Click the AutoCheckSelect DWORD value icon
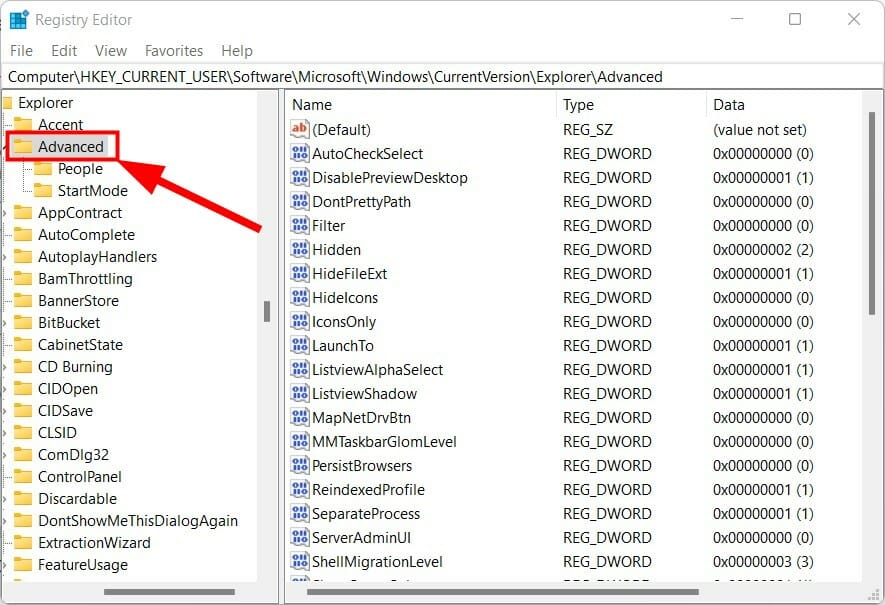885x605 pixels. click(x=300, y=153)
